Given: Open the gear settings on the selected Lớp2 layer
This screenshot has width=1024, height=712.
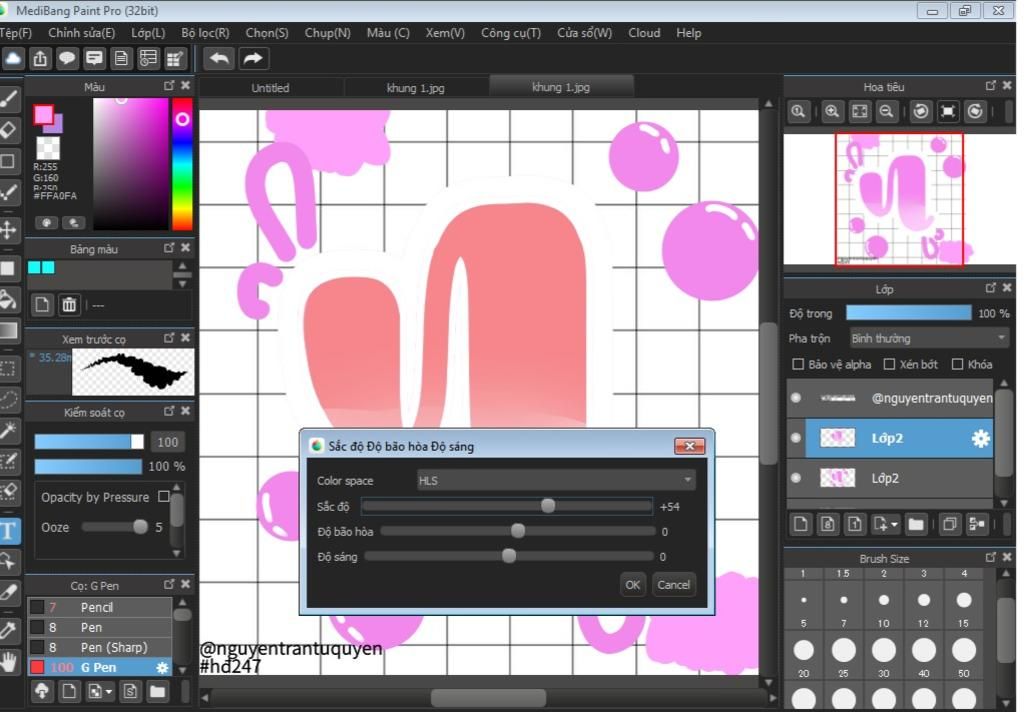Looking at the screenshot, I should point(980,438).
